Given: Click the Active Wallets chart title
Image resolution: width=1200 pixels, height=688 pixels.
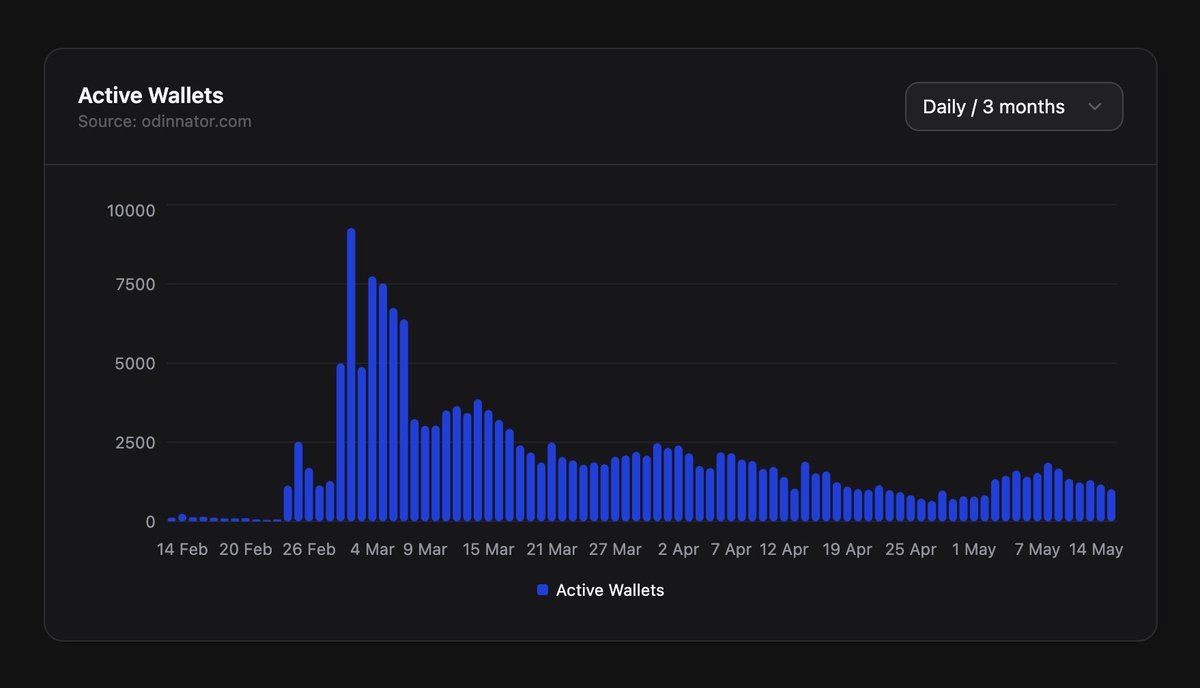Looking at the screenshot, I should [x=151, y=96].
